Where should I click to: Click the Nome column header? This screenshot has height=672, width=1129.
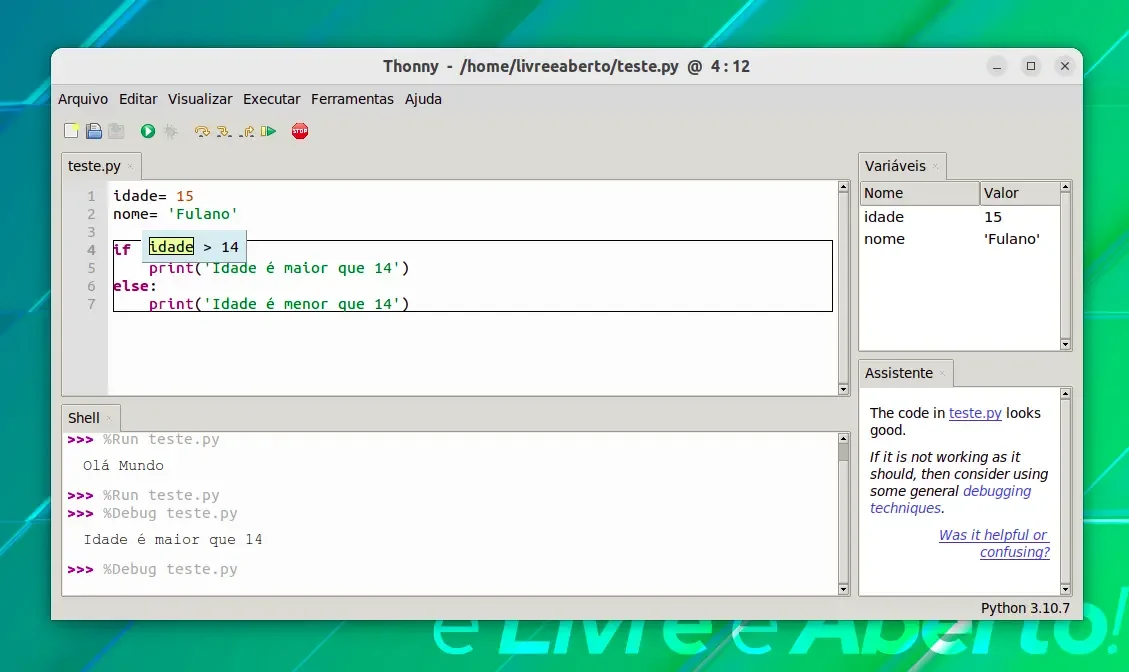[x=919, y=193]
